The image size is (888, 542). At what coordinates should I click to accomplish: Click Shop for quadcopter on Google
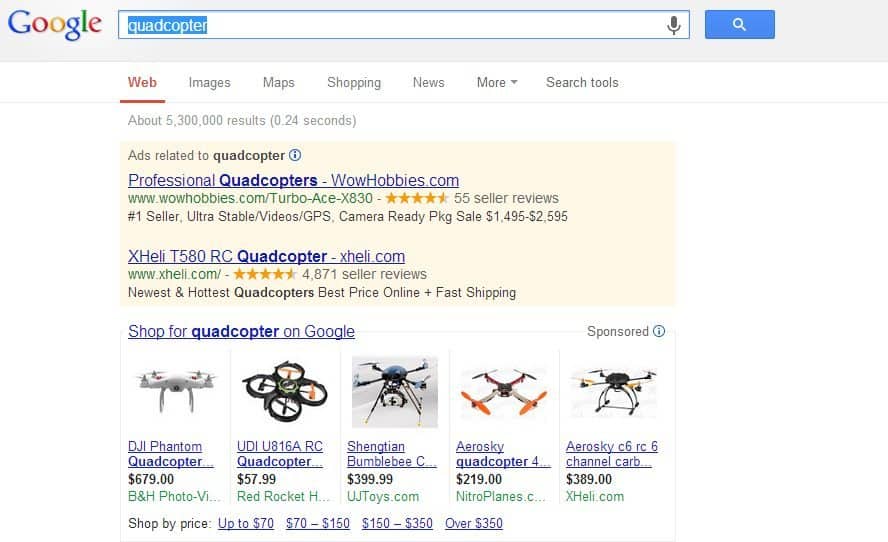tap(241, 331)
